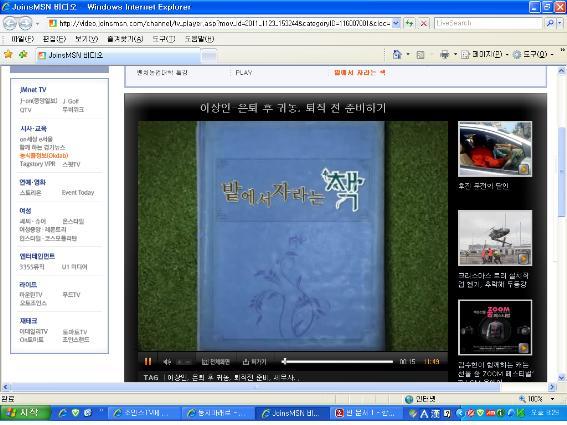The width and height of the screenshot is (567, 425).
Task: Click the Refresh icon beside the address bar
Action: (409, 24)
